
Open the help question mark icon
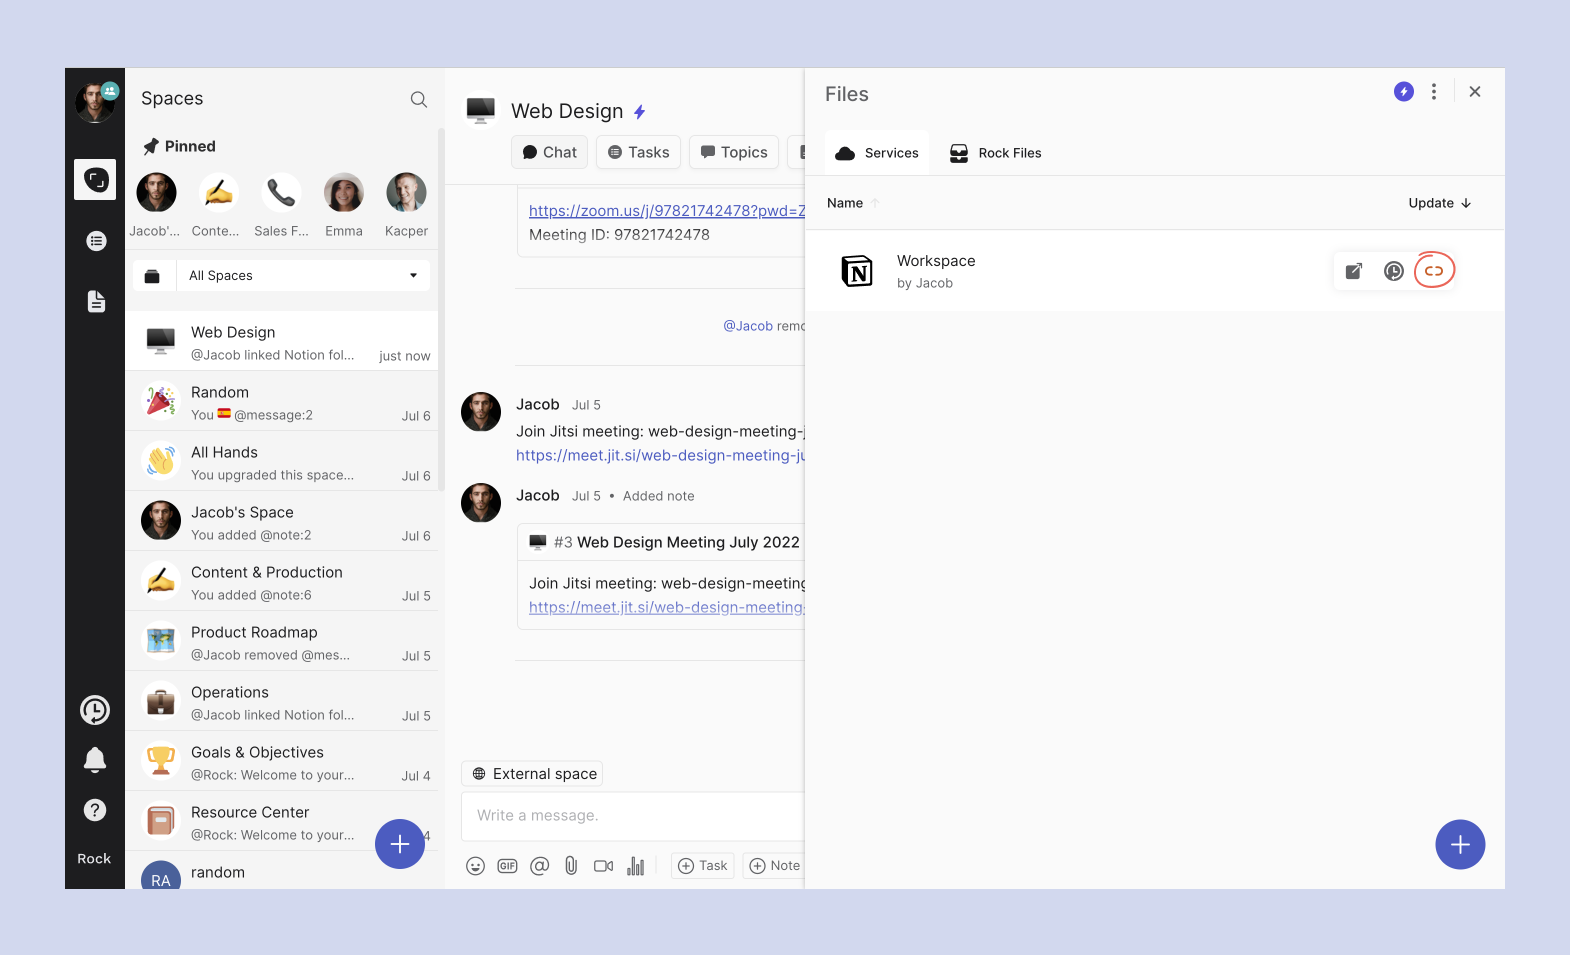95,810
